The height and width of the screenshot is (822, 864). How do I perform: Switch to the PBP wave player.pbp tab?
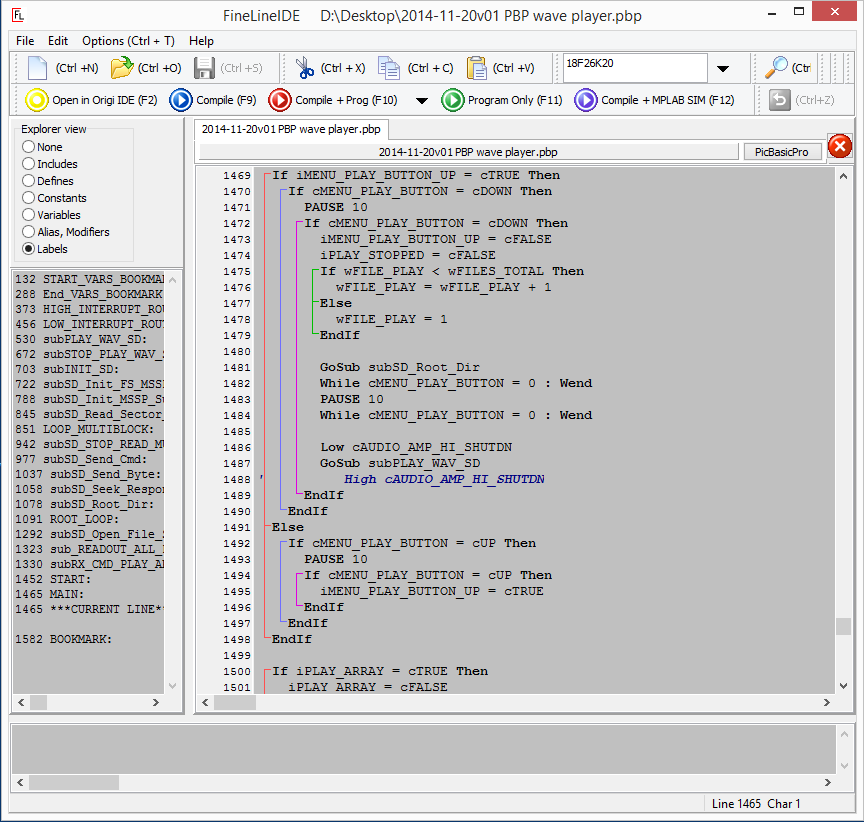(x=291, y=129)
